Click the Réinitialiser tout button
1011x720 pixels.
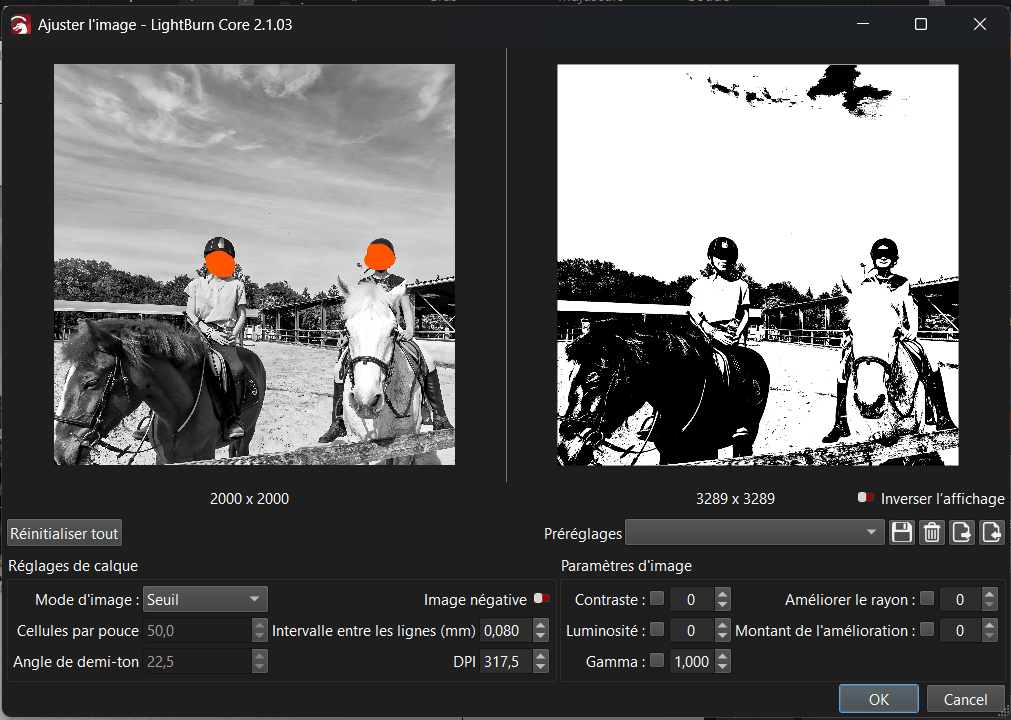[64, 534]
